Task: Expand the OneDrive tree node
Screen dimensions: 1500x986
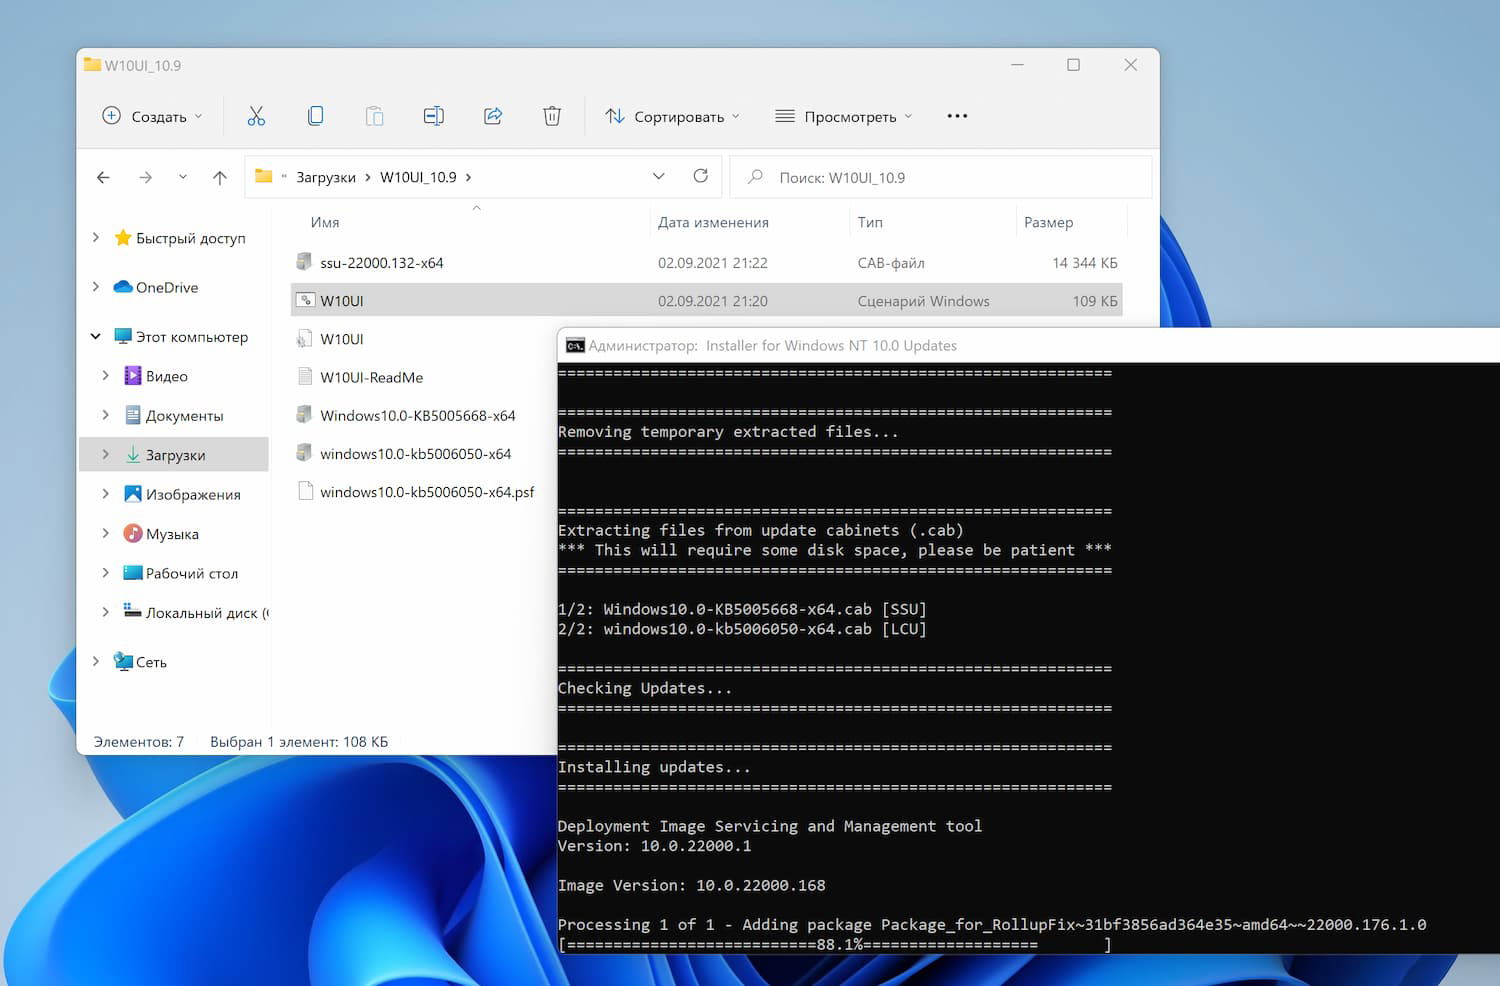Action: tap(96, 287)
